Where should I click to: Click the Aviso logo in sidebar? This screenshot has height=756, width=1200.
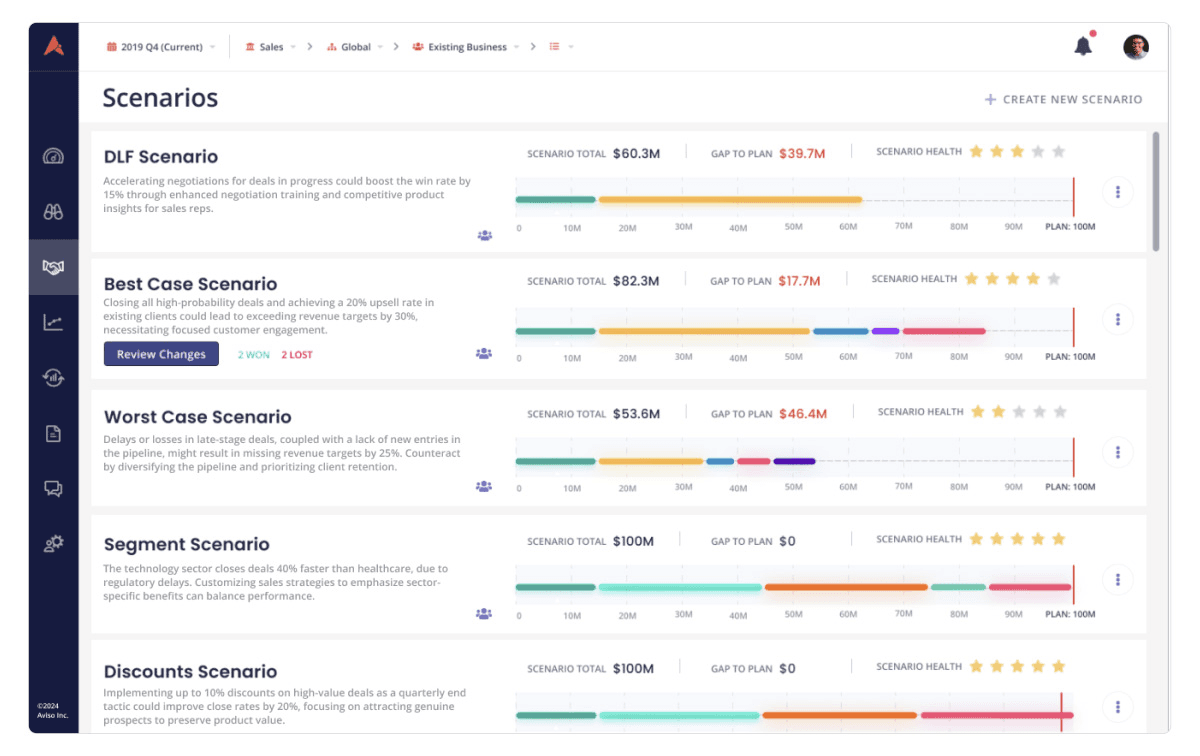click(x=54, y=46)
